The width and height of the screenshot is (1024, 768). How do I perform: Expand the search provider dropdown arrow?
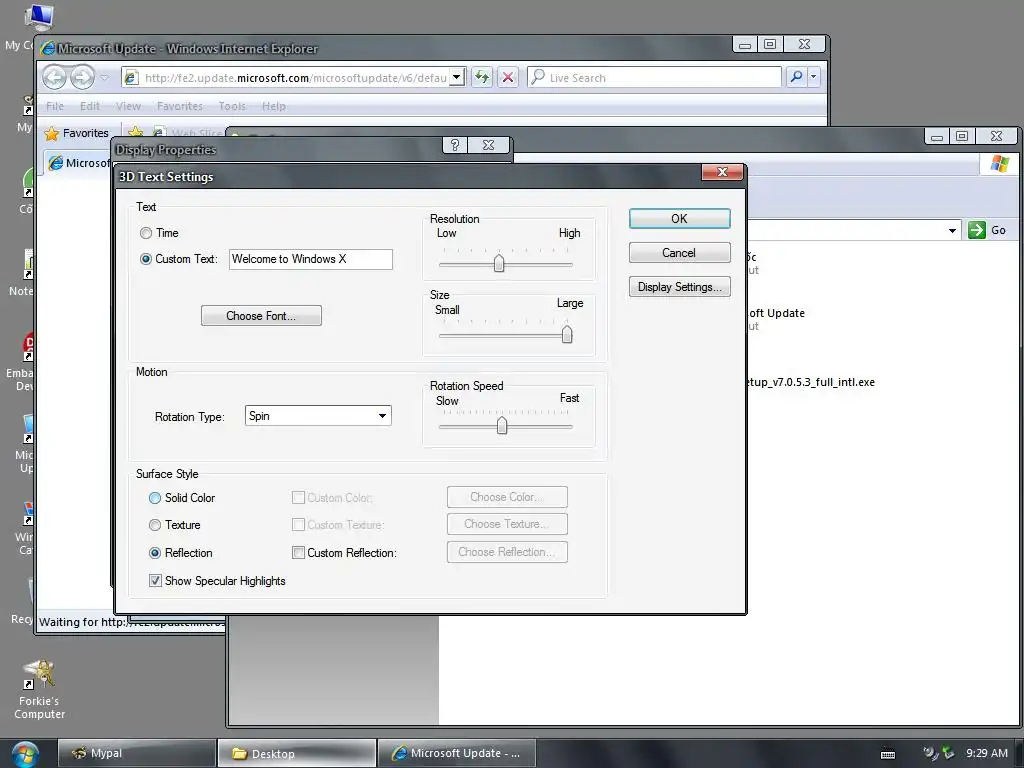(814, 77)
